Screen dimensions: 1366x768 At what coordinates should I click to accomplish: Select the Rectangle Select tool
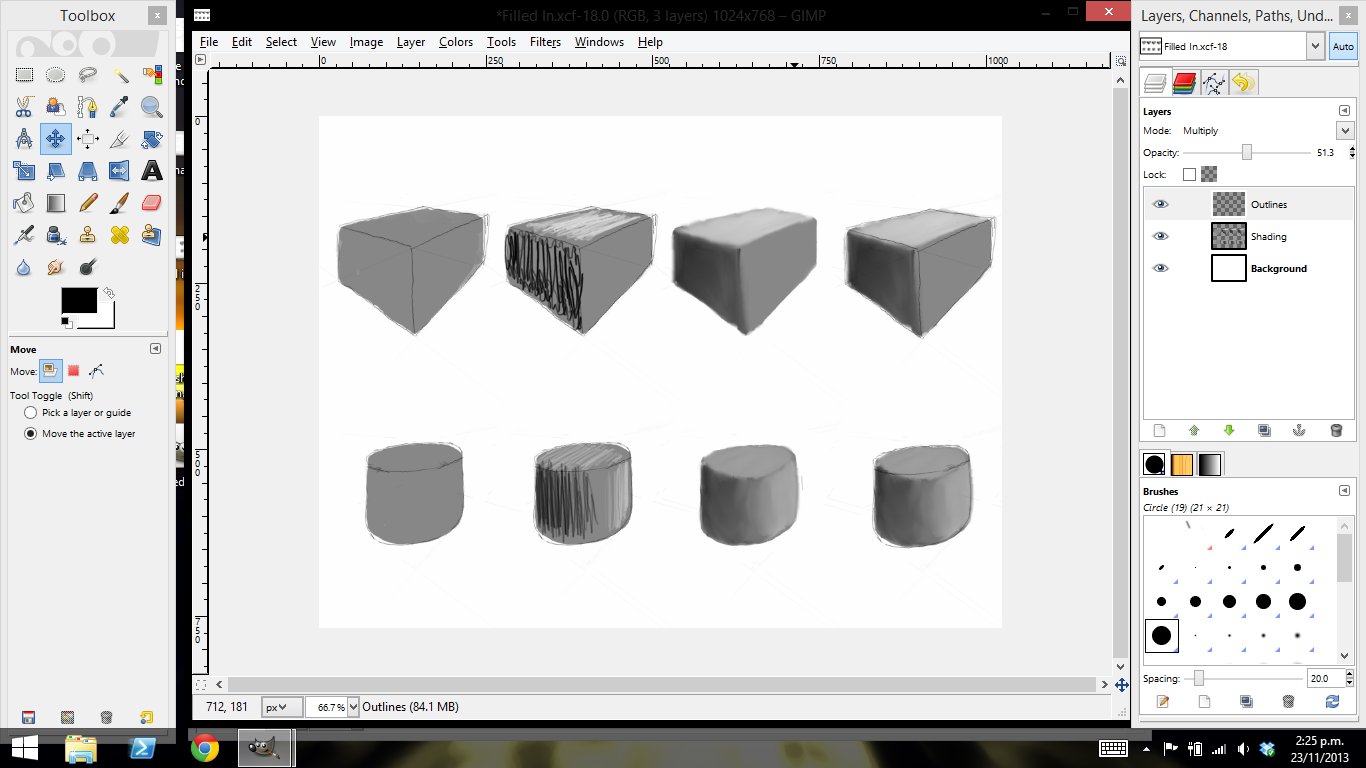point(24,75)
